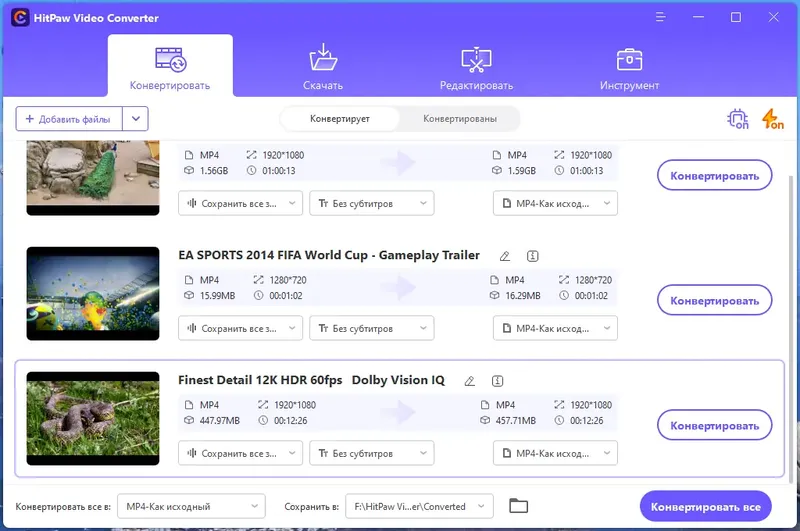Click the 447.97MB source size value
800x531 pixels.
pos(220,421)
